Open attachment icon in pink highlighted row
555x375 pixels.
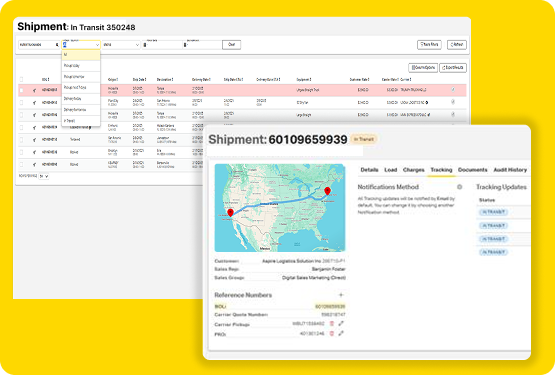click(453, 90)
